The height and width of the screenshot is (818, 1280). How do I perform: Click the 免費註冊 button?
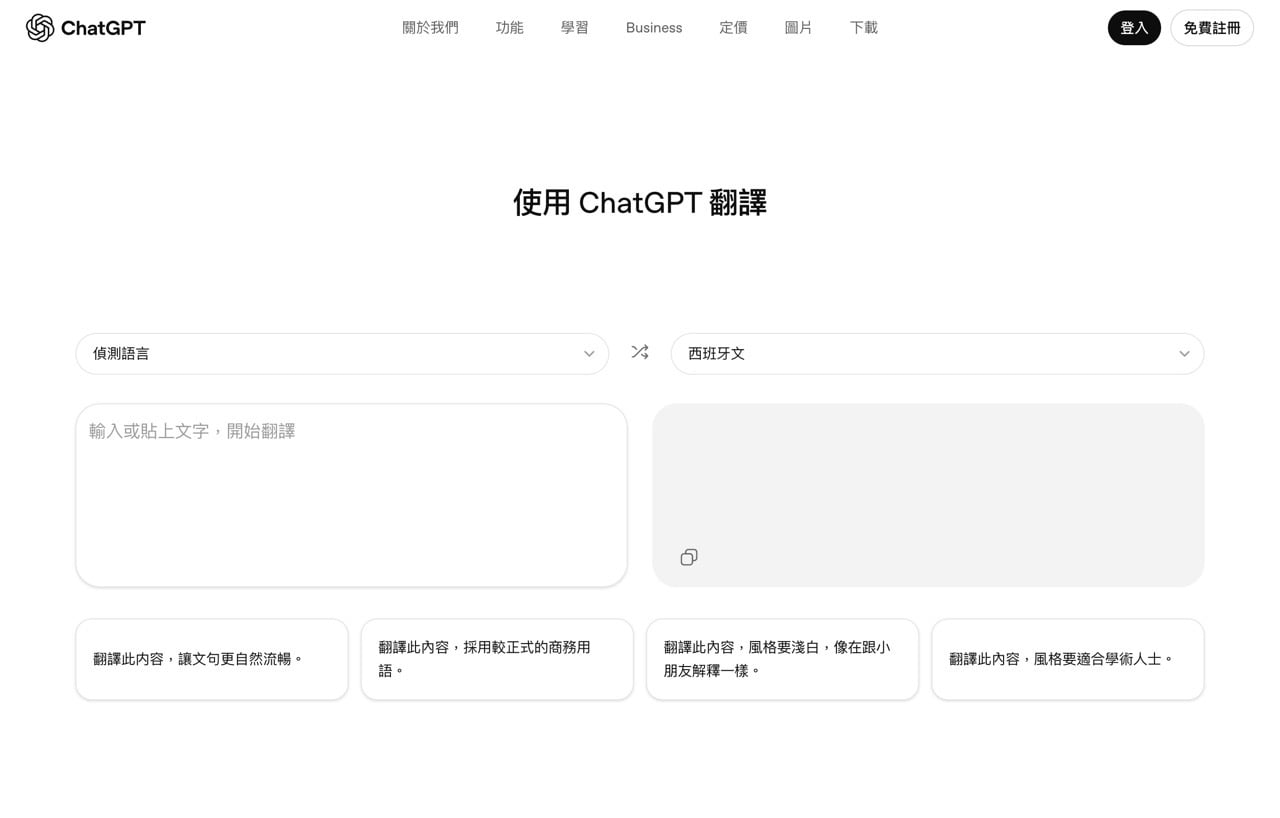(1211, 27)
